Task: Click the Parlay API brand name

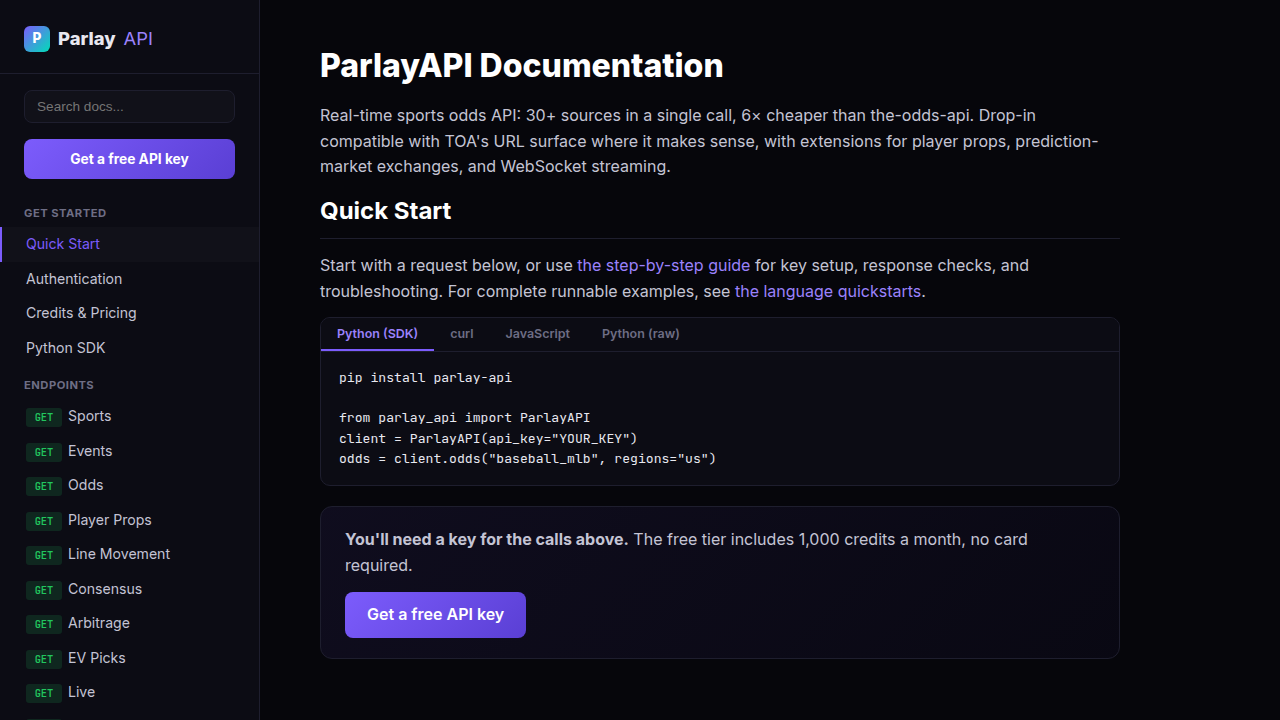Action: 105,39
